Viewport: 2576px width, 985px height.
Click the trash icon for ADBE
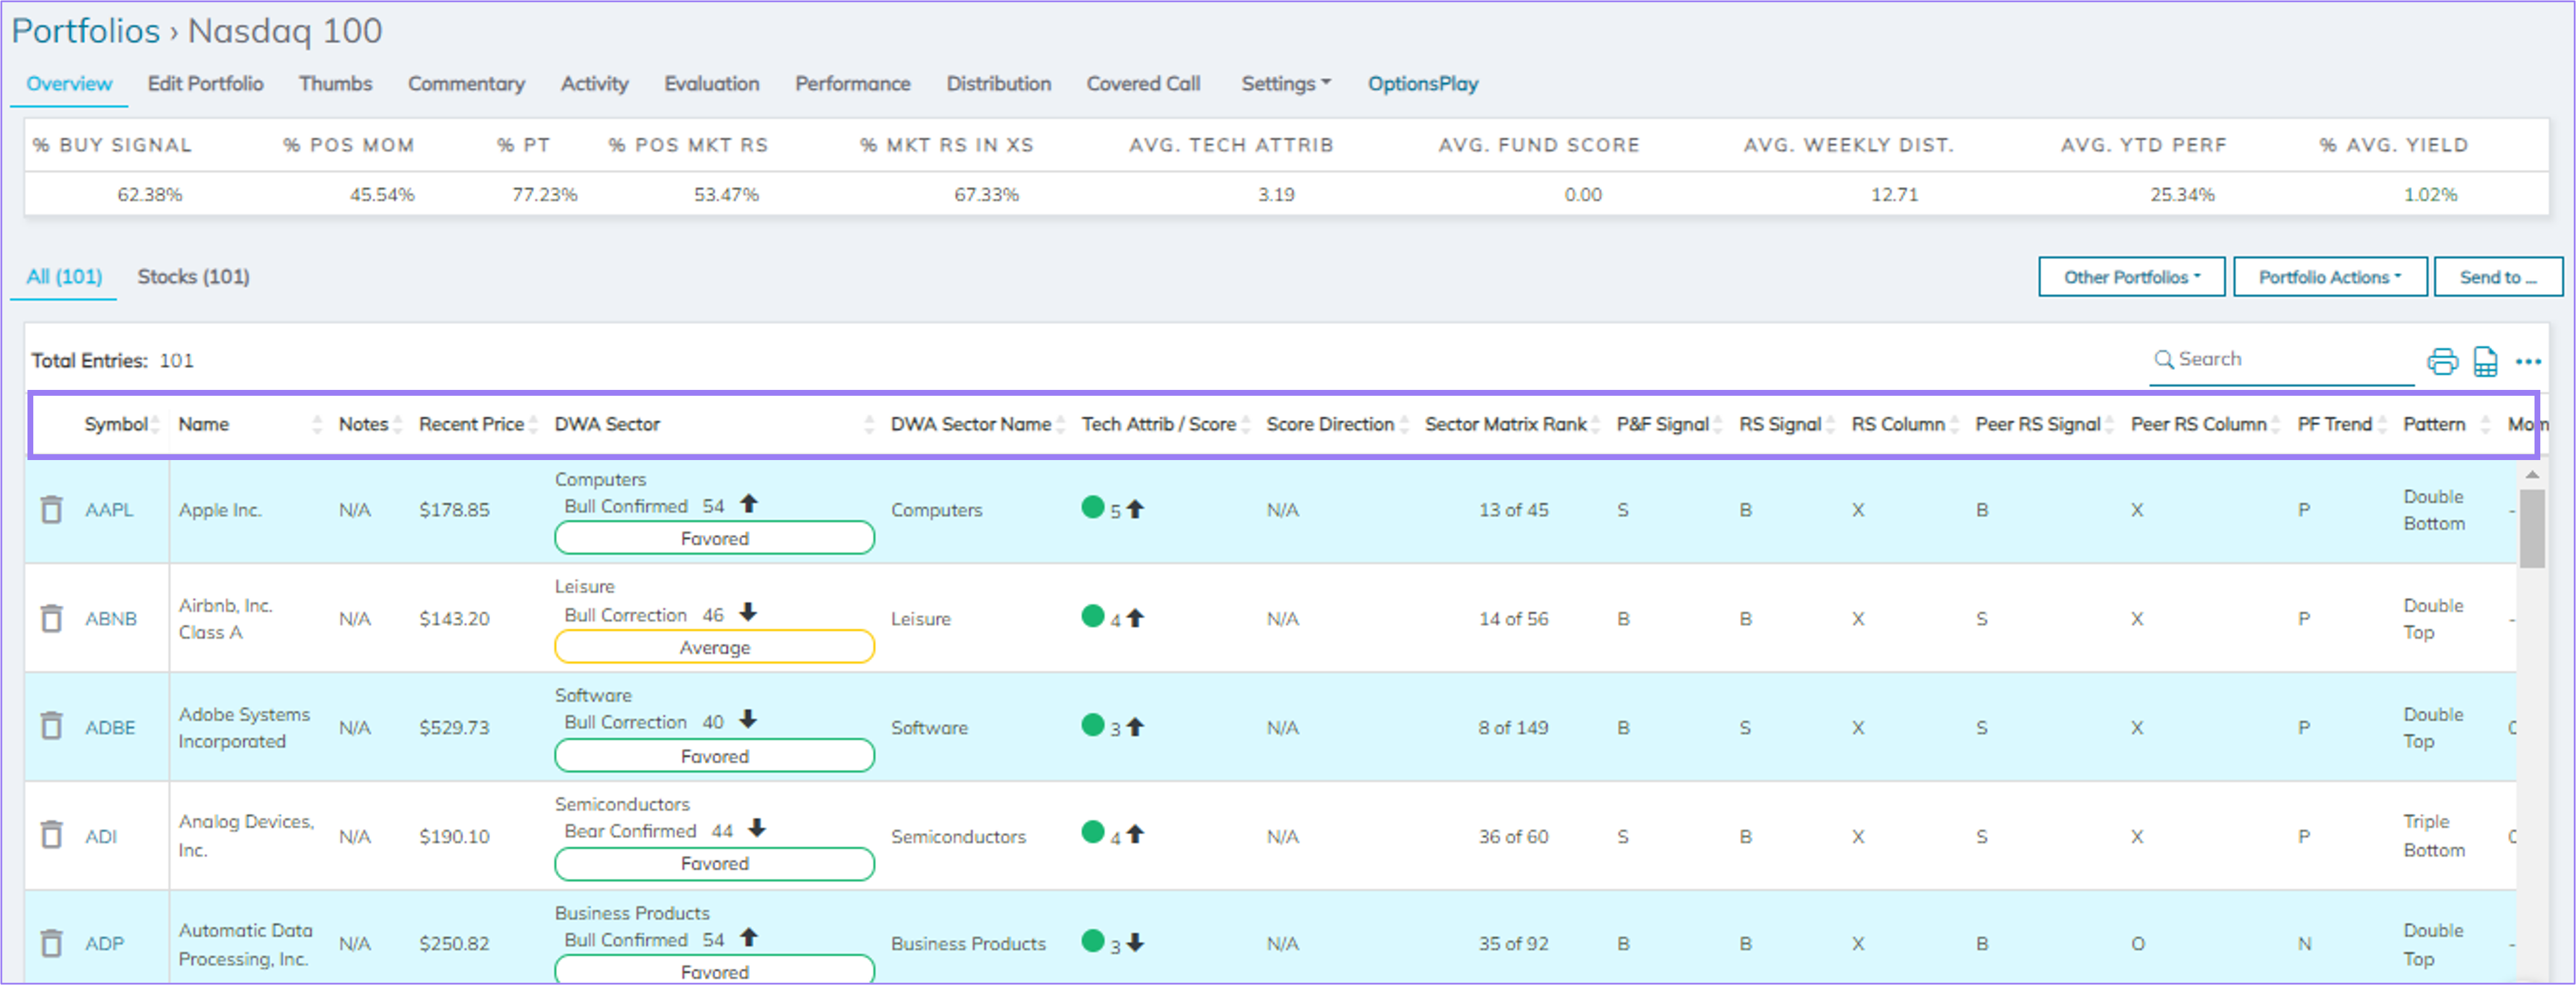pos(51,727)
